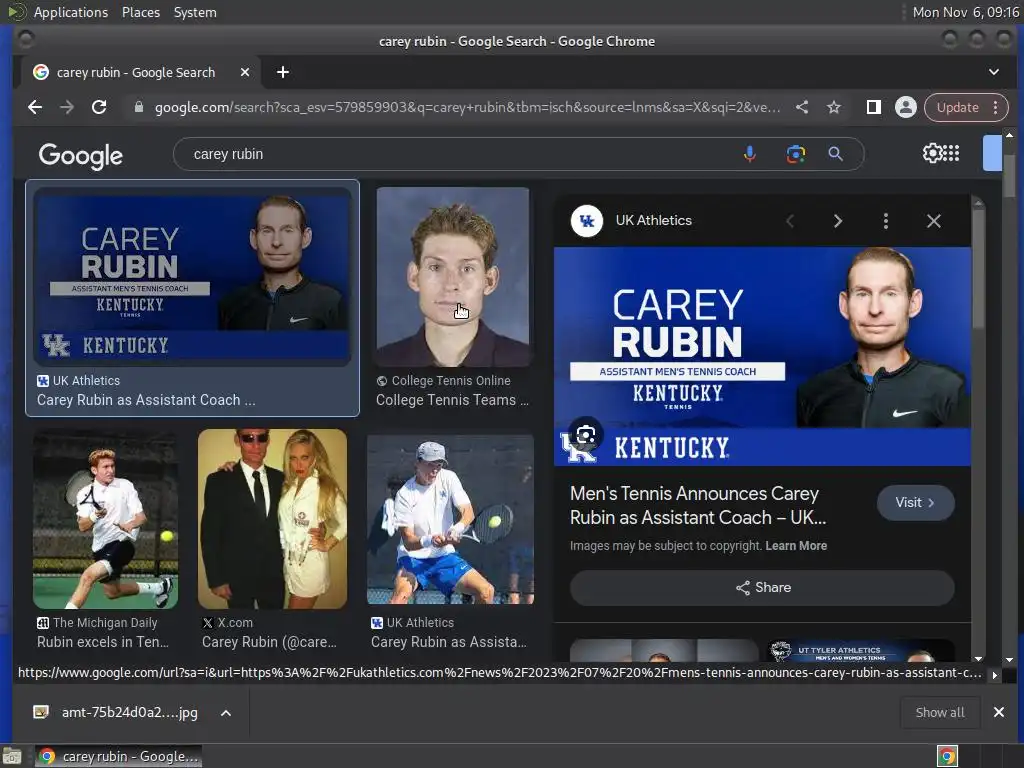Click the clock showing Mon Nov 6
1024x768 pixels.
[965, 12]
